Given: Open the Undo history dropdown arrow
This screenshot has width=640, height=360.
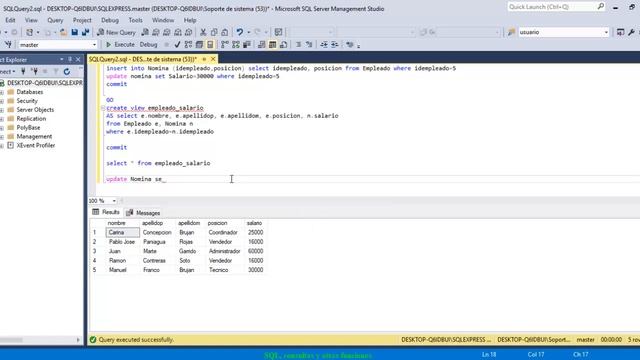Looking at the screenshot, I should tap(249, 32).
